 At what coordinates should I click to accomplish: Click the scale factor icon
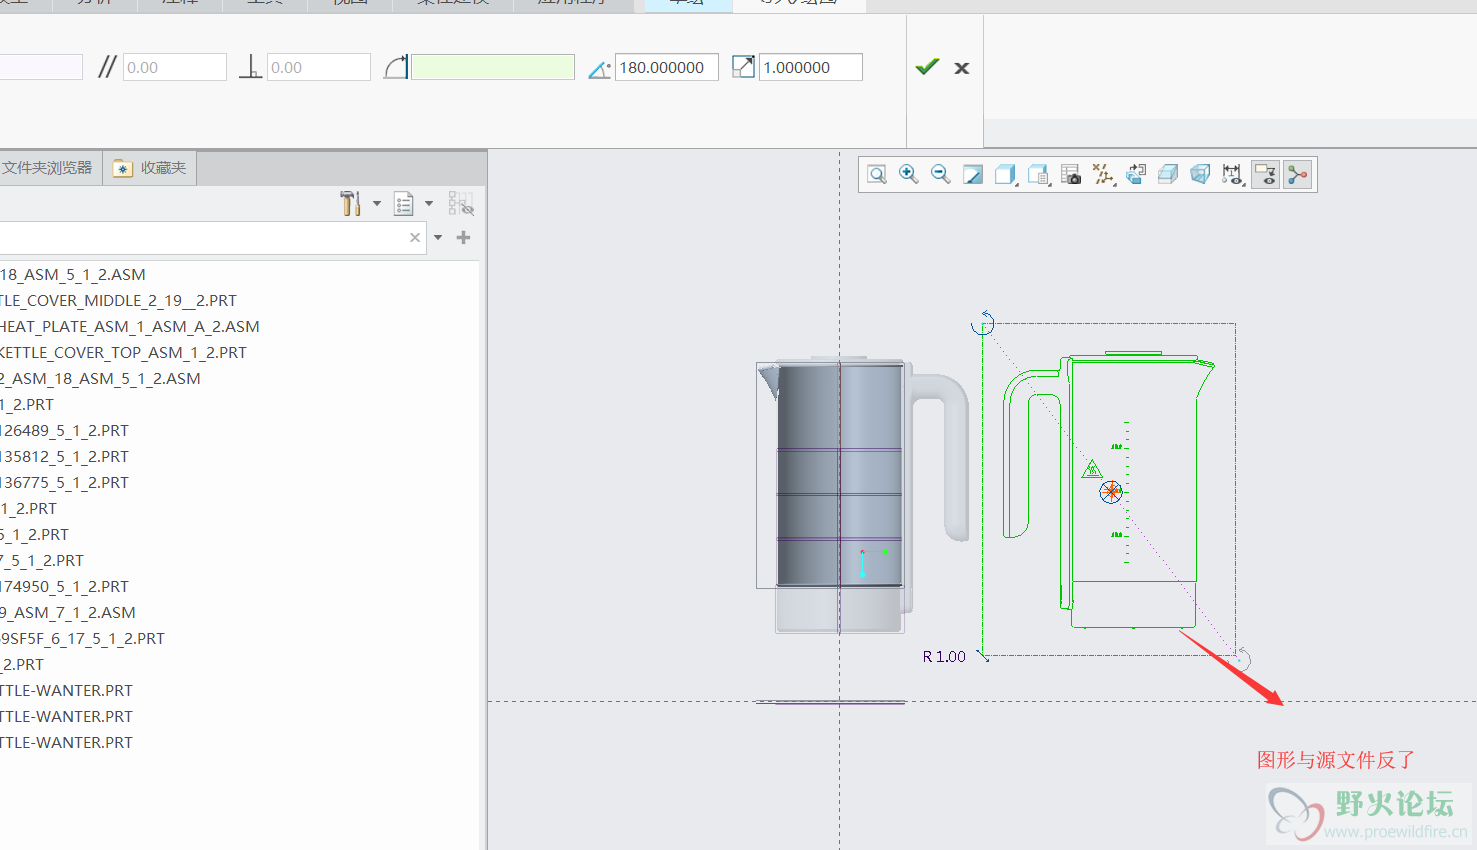(x=743, y=67)
